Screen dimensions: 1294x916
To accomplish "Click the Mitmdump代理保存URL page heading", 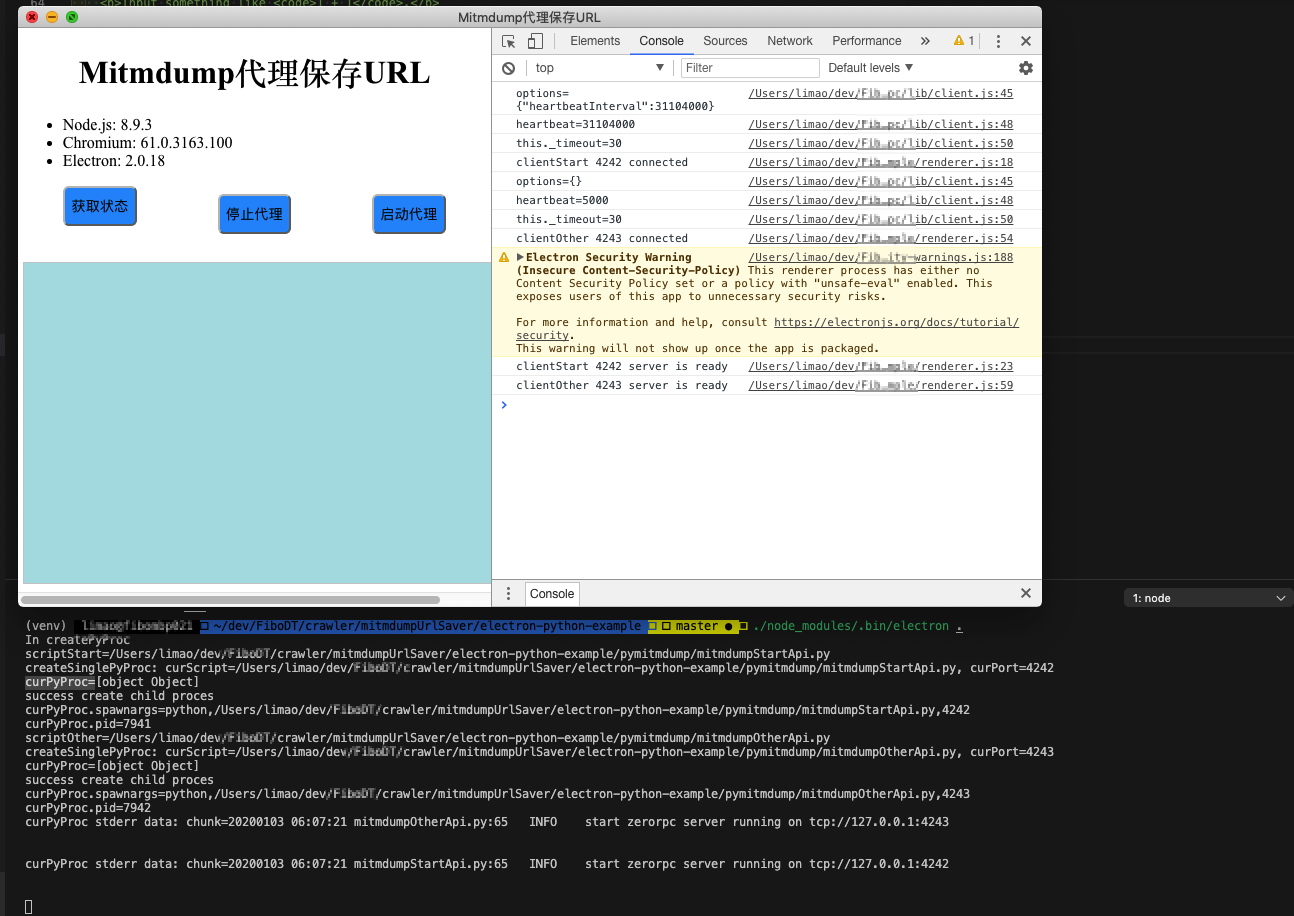I will (x=254, y=73).
